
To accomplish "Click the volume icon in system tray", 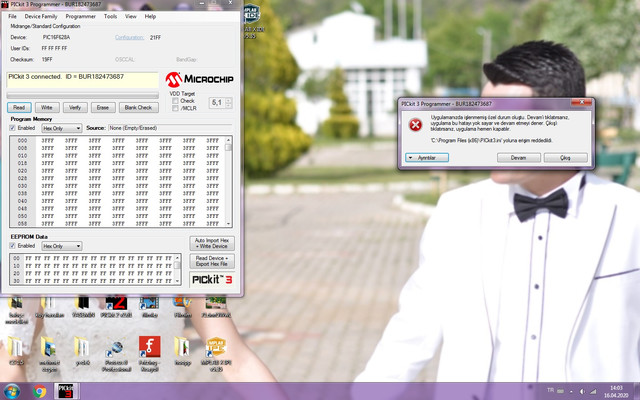I will click(582, 392).
